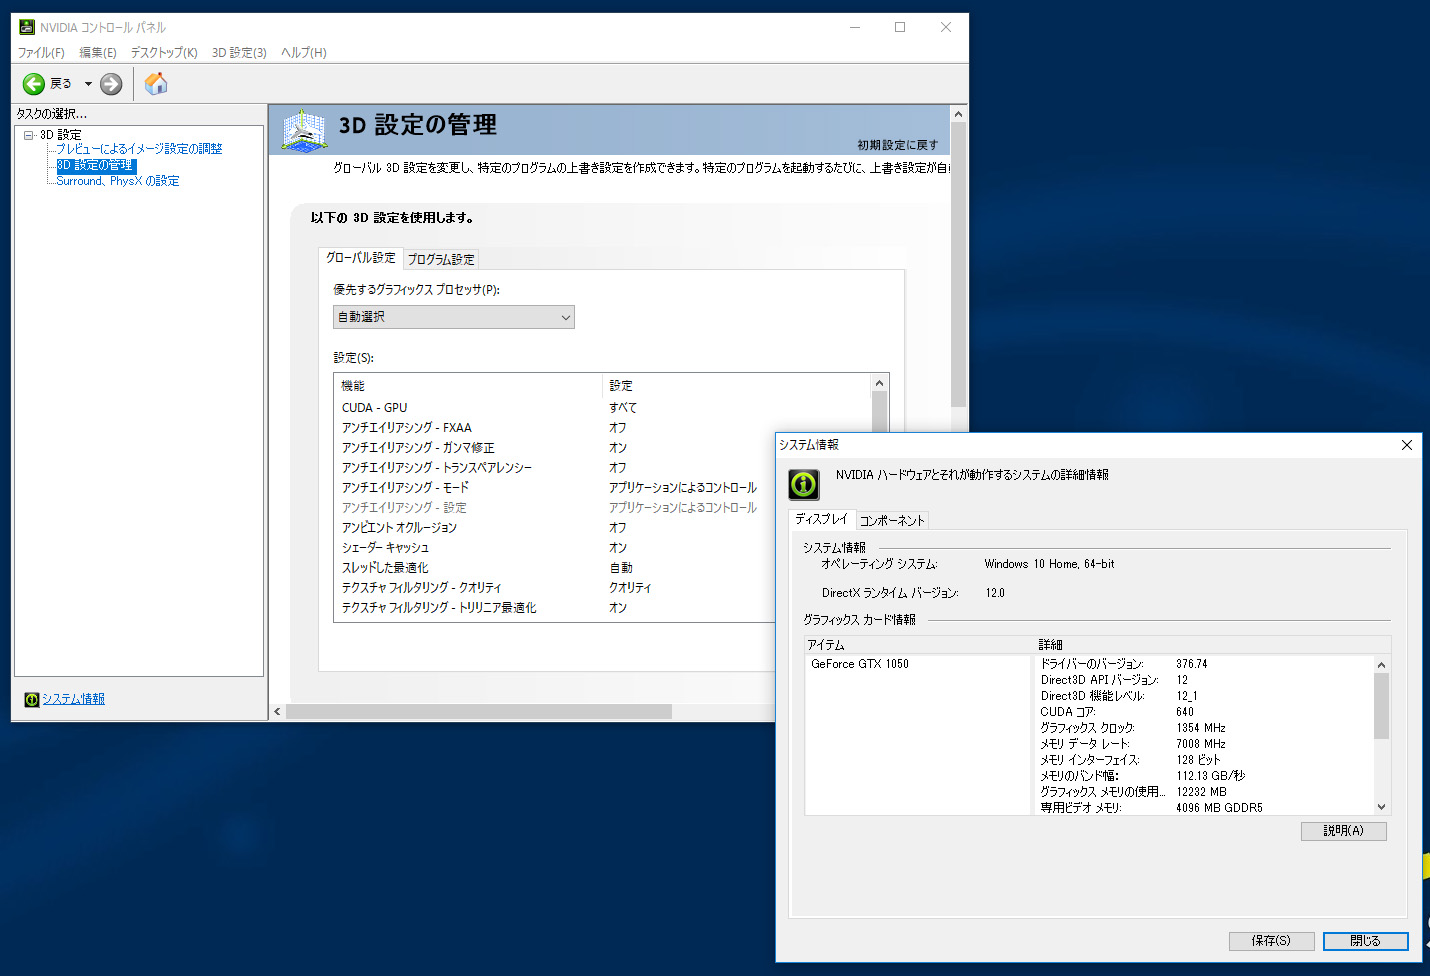Image resolution: width=1430 pixels, height=976 pixels.
Task: Click the システム情報 dialog's NVIDIA icon
Action: click(x=802, y=484)
